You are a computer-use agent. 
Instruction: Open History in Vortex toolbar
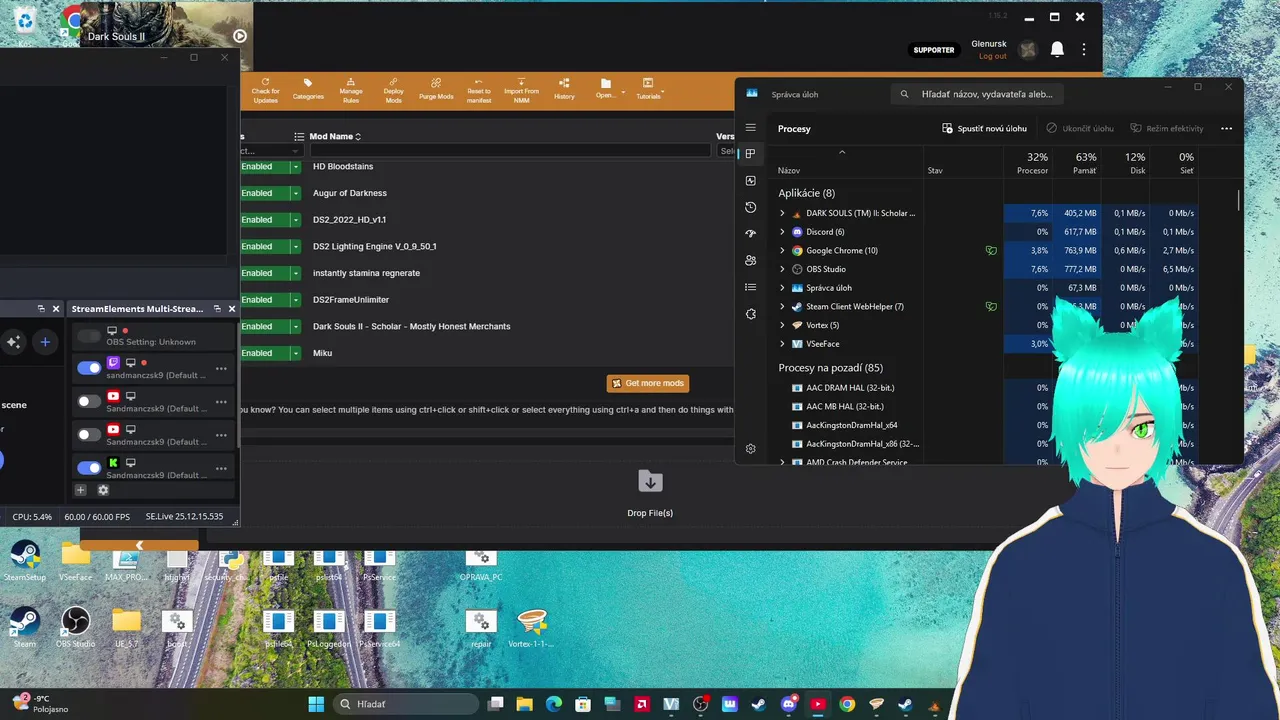coord(564,89)
